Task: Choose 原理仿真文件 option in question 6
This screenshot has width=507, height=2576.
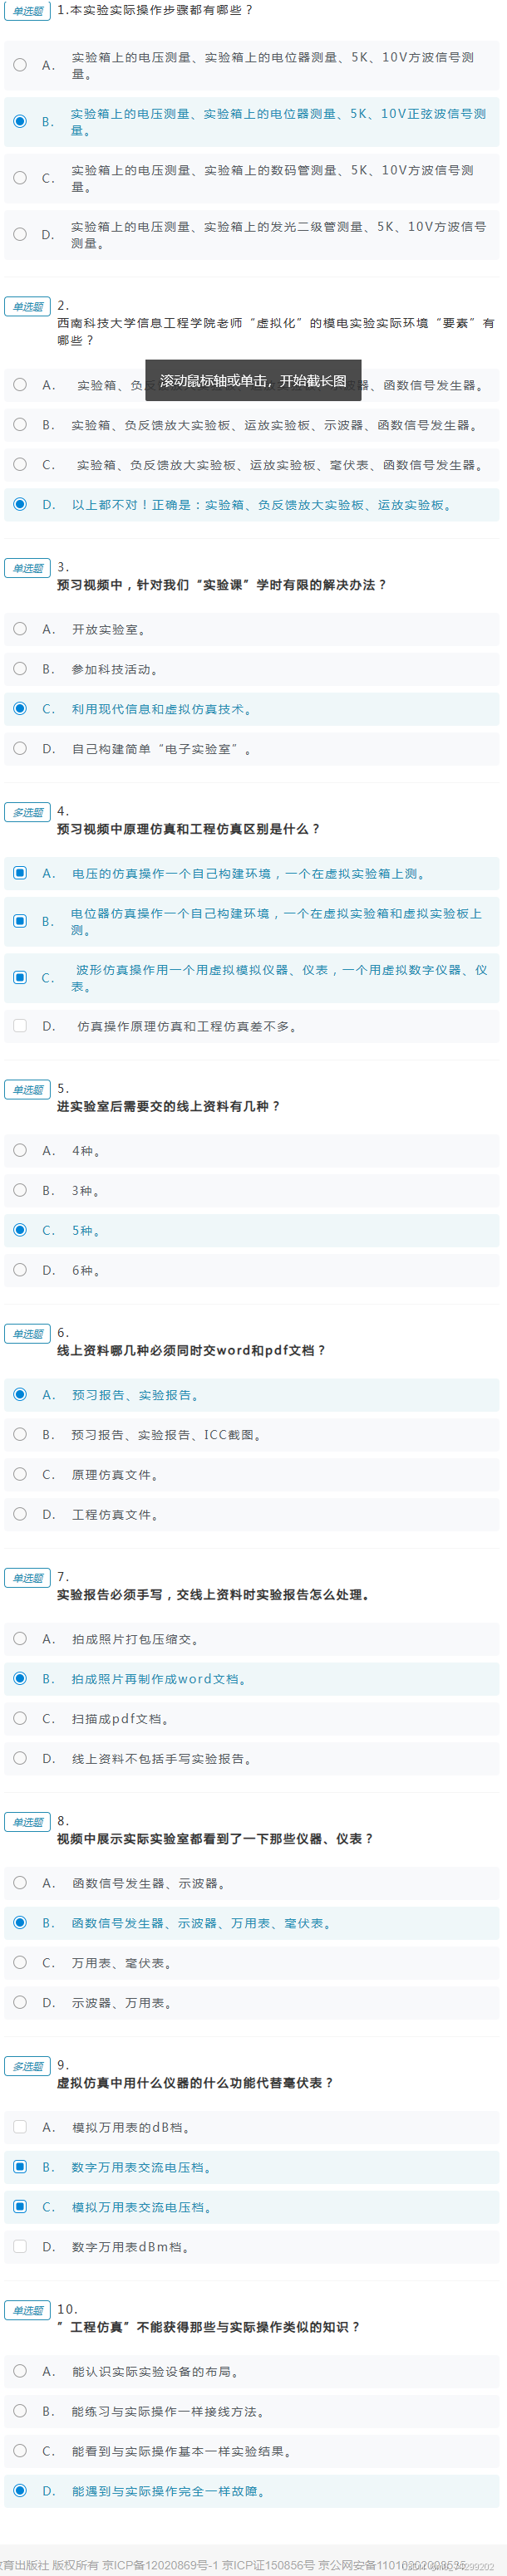Action: coord(20,1473)
